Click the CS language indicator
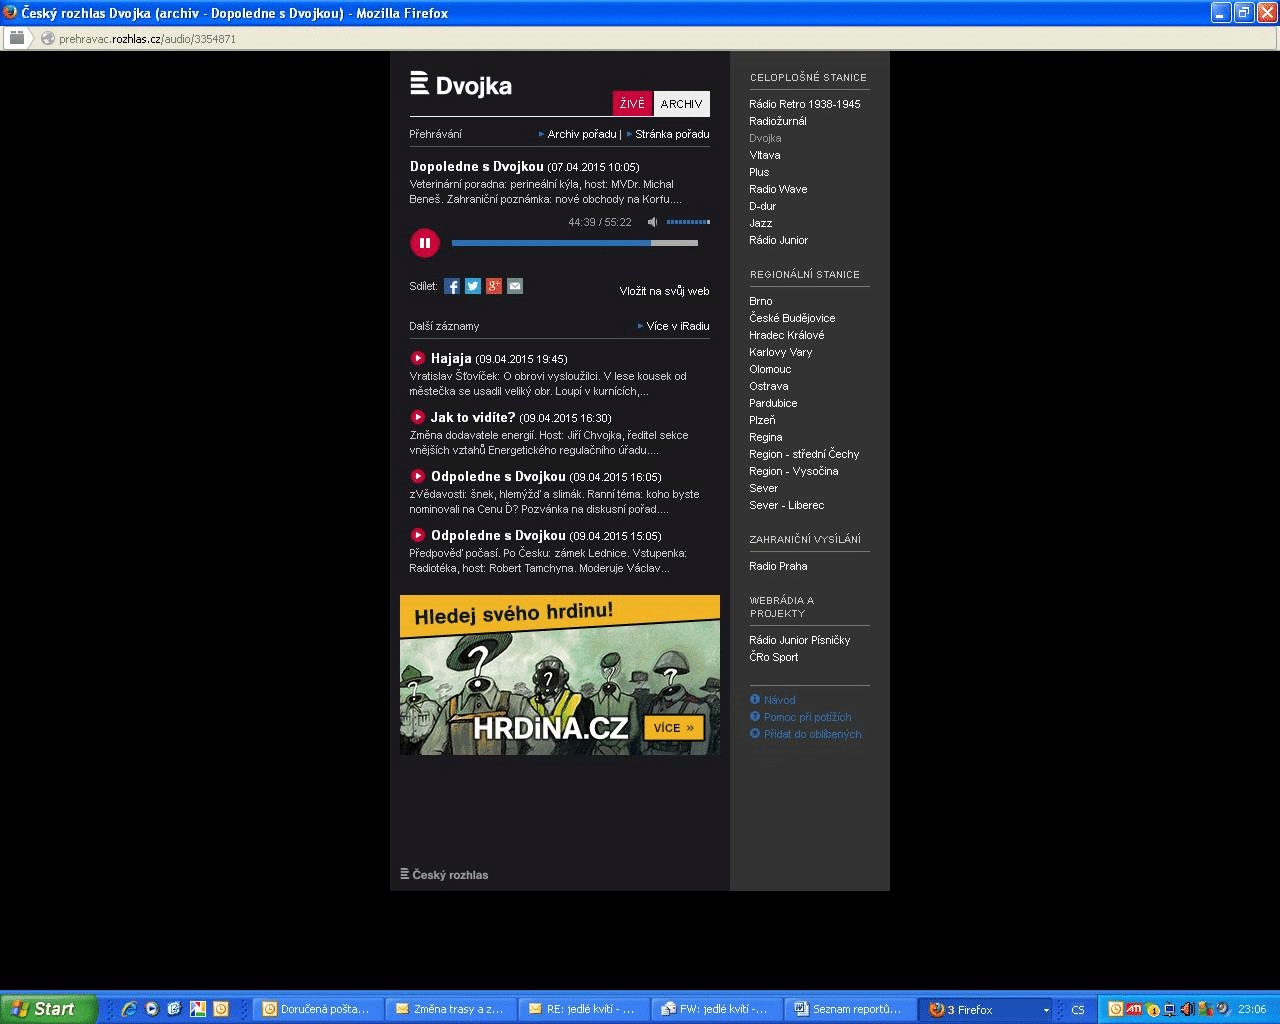This screenshot has height=1024, width=1280. pos(1078,1010)
